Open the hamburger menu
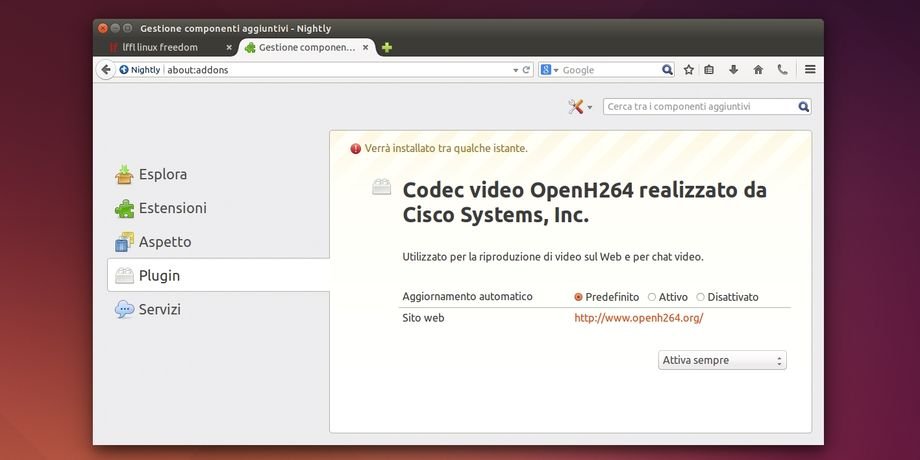Image resolution: width=920 pixels, height=460 pixels. [x=810, y=69]
